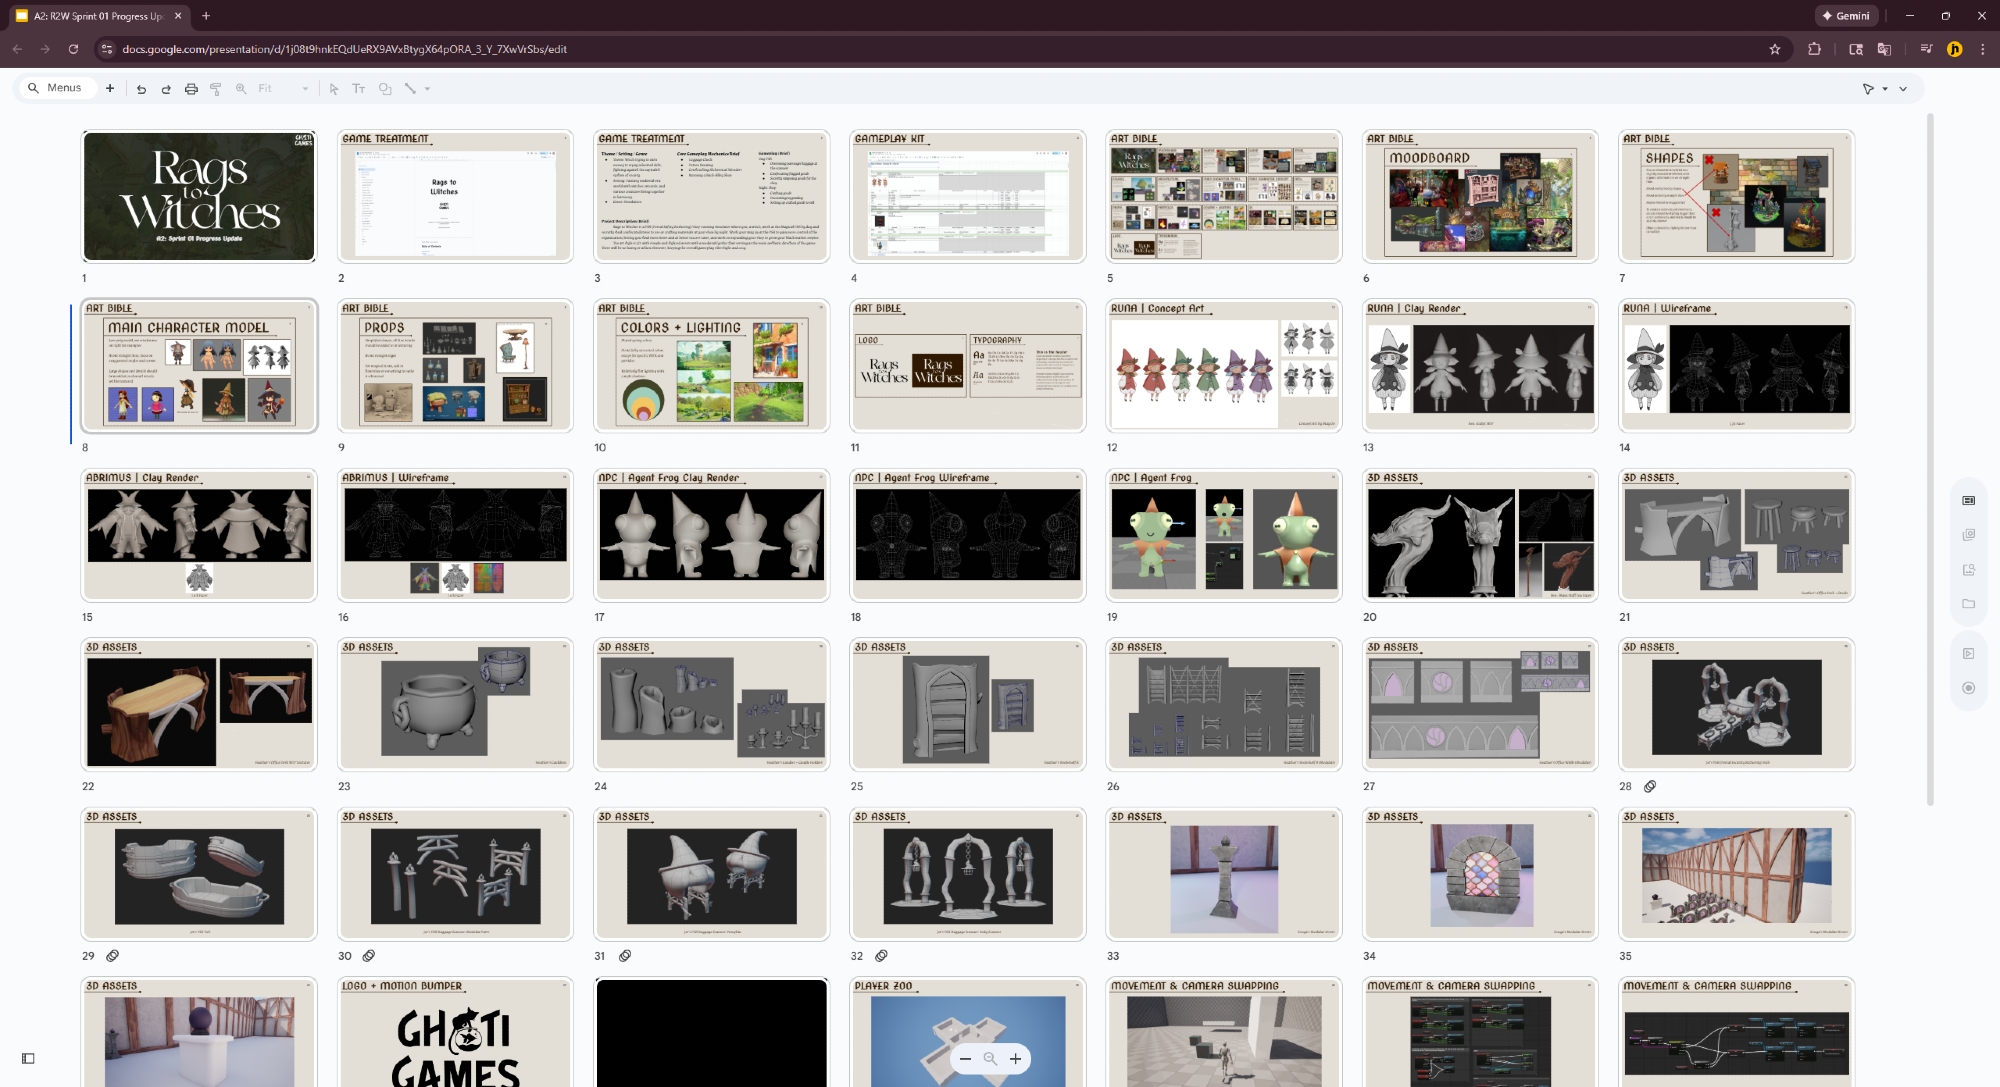The width and height of the screenshot is (2000, 1087).
Task: Open the Menus search box
Action: [56, 88]
